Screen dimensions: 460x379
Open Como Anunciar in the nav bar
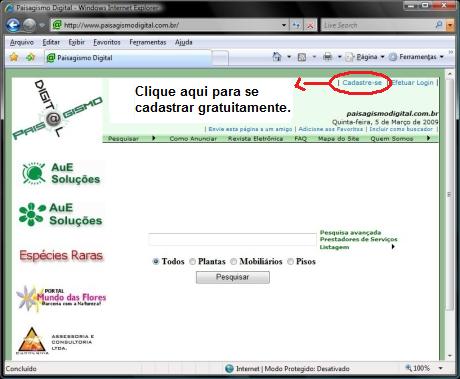click(193, 139)
